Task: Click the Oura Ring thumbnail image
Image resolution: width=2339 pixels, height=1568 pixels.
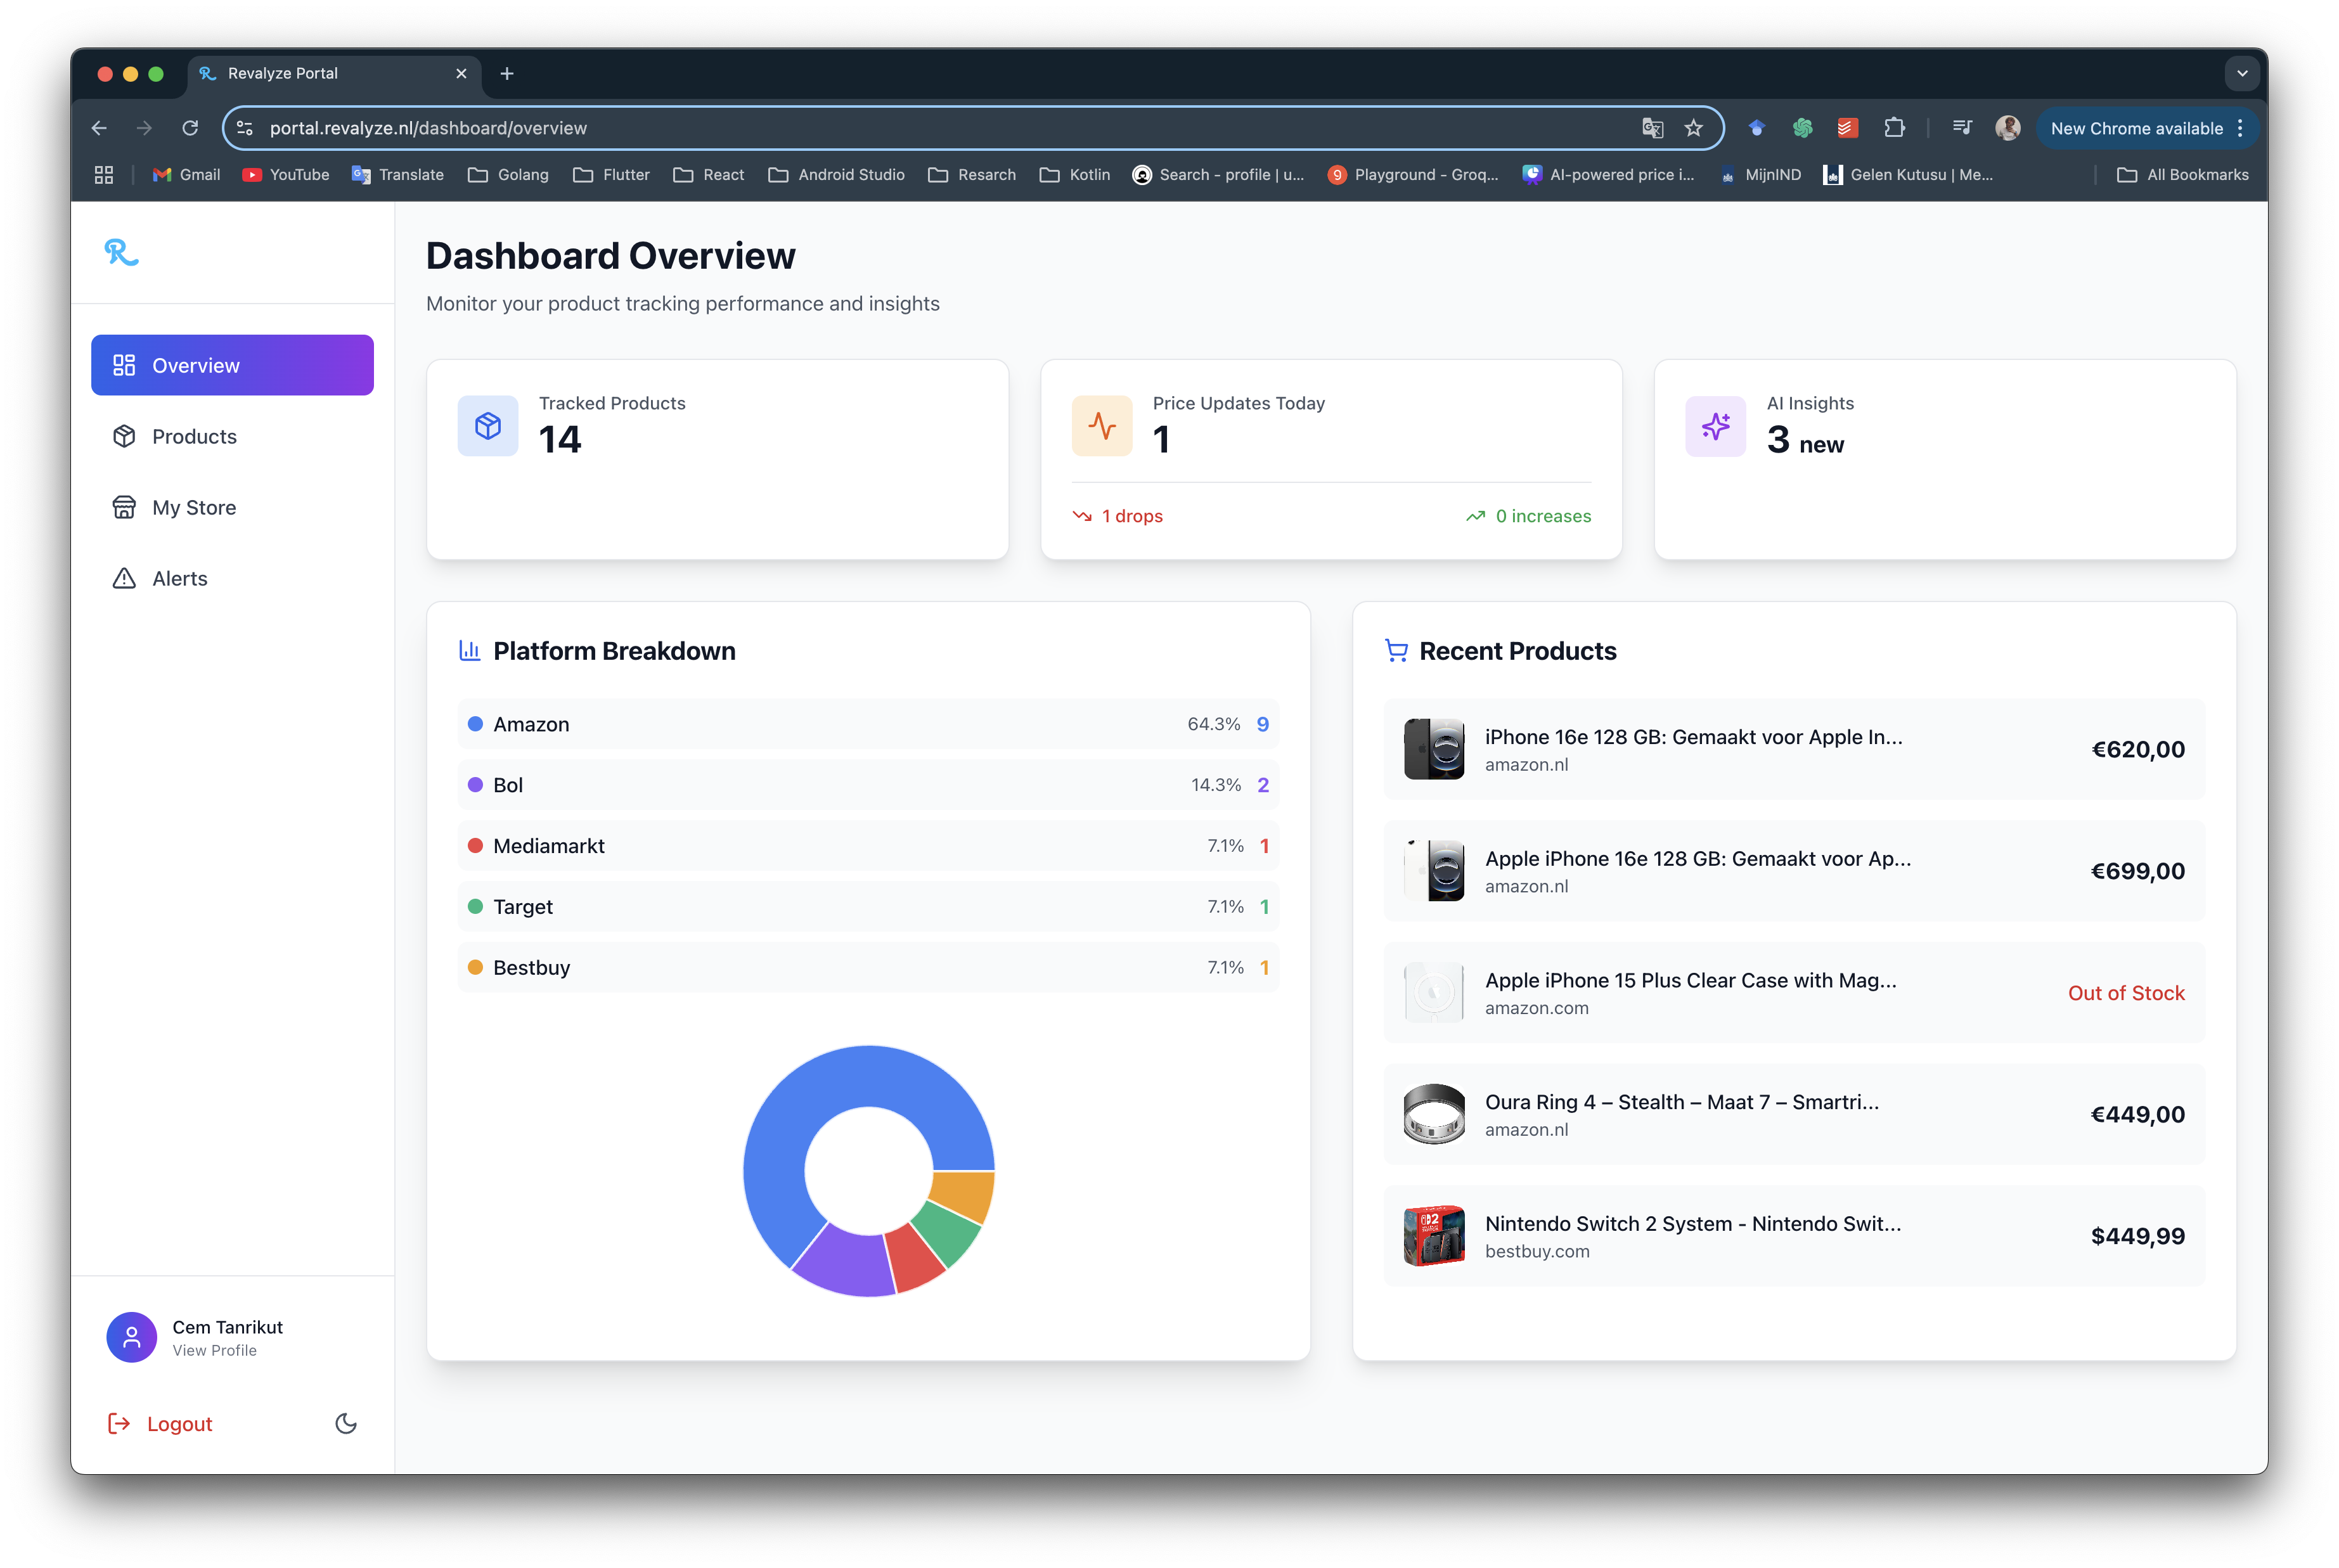Action: pyautogui.click(x=1434, y=1114)
